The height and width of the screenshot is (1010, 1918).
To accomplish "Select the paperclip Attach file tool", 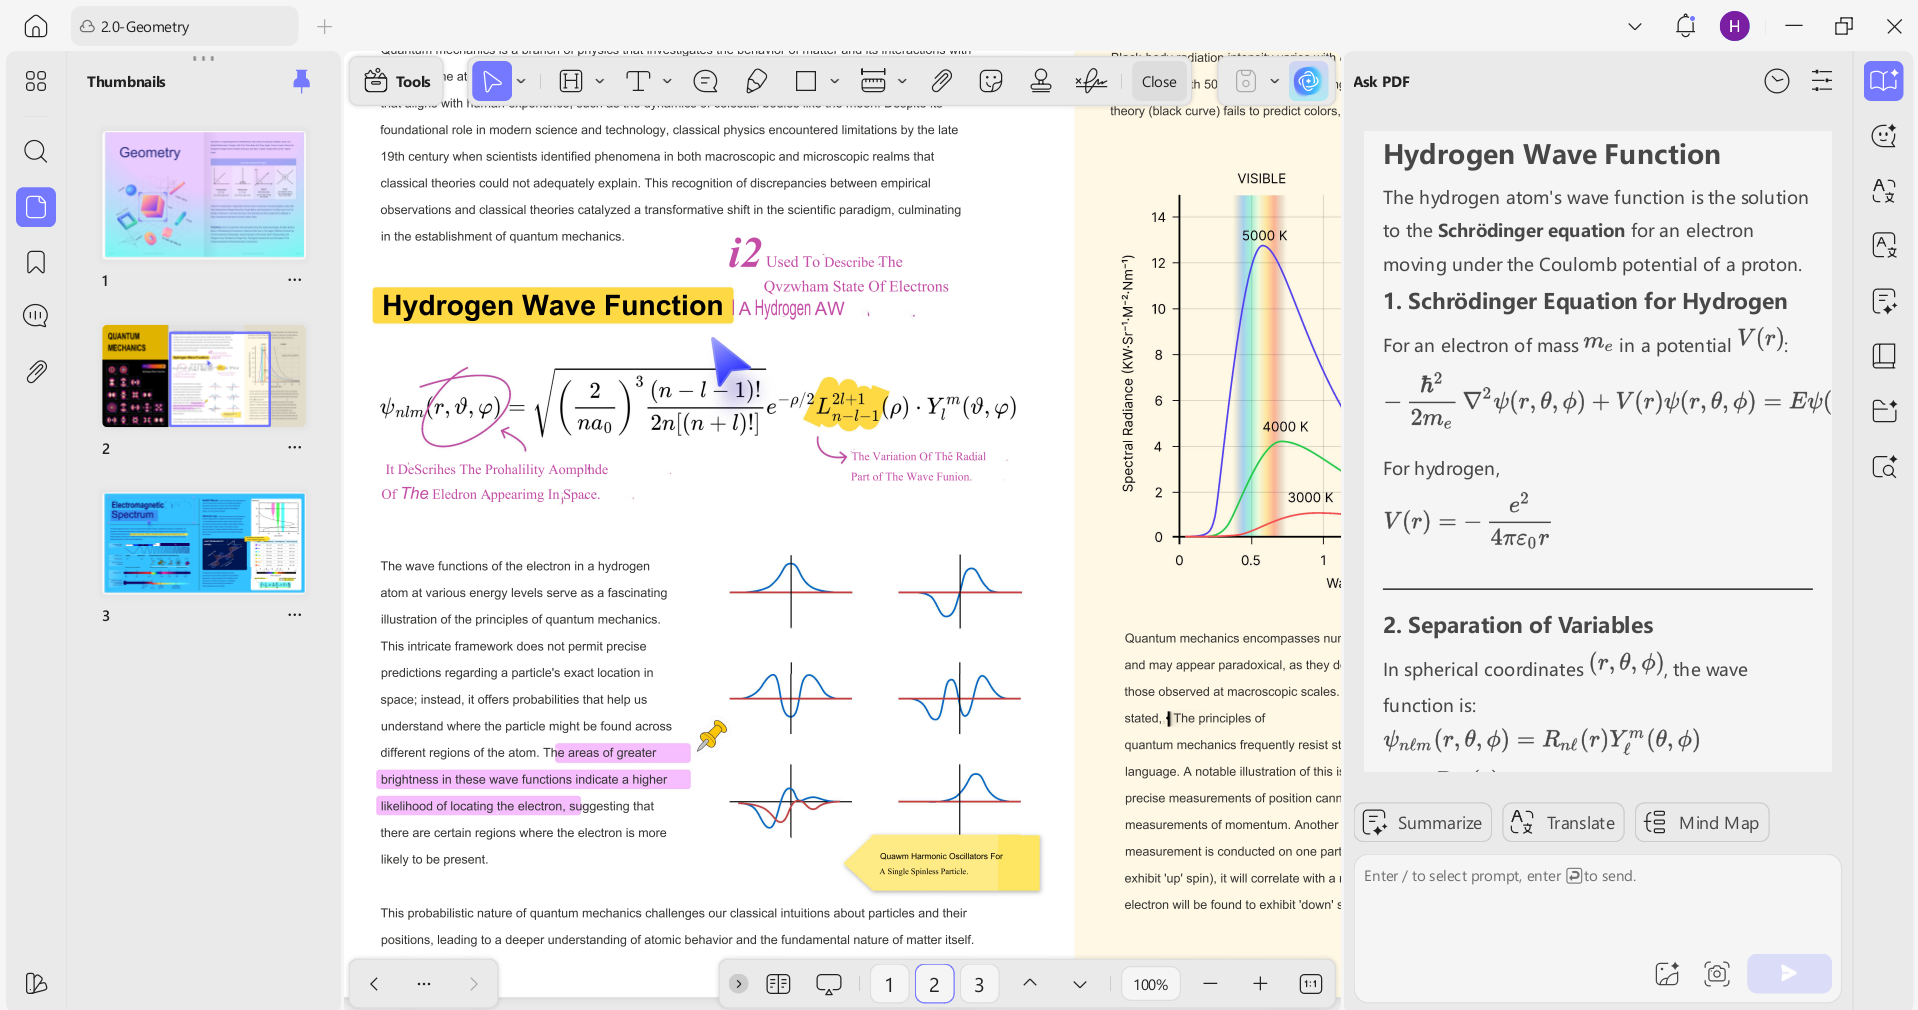I will point(941,81).
